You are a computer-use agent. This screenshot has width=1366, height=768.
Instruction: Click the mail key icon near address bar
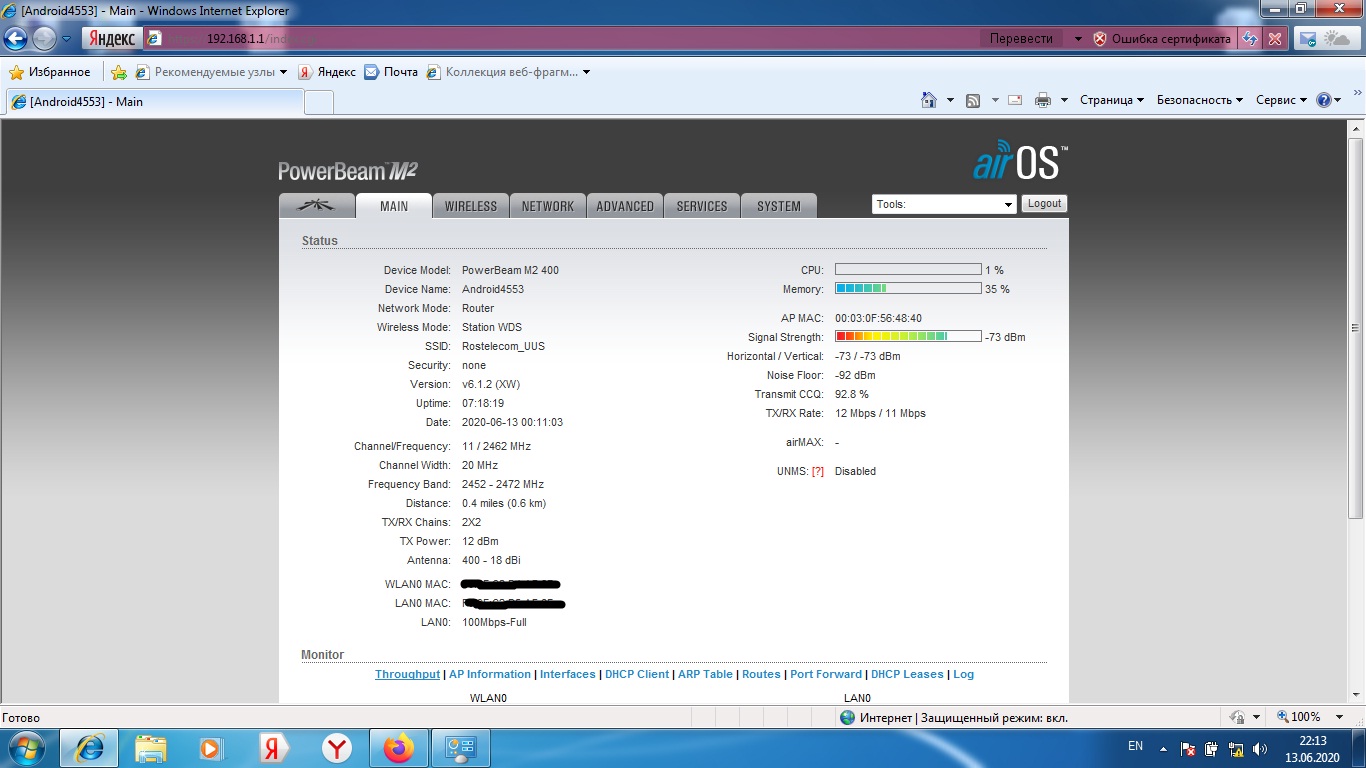coord(1307,39)
